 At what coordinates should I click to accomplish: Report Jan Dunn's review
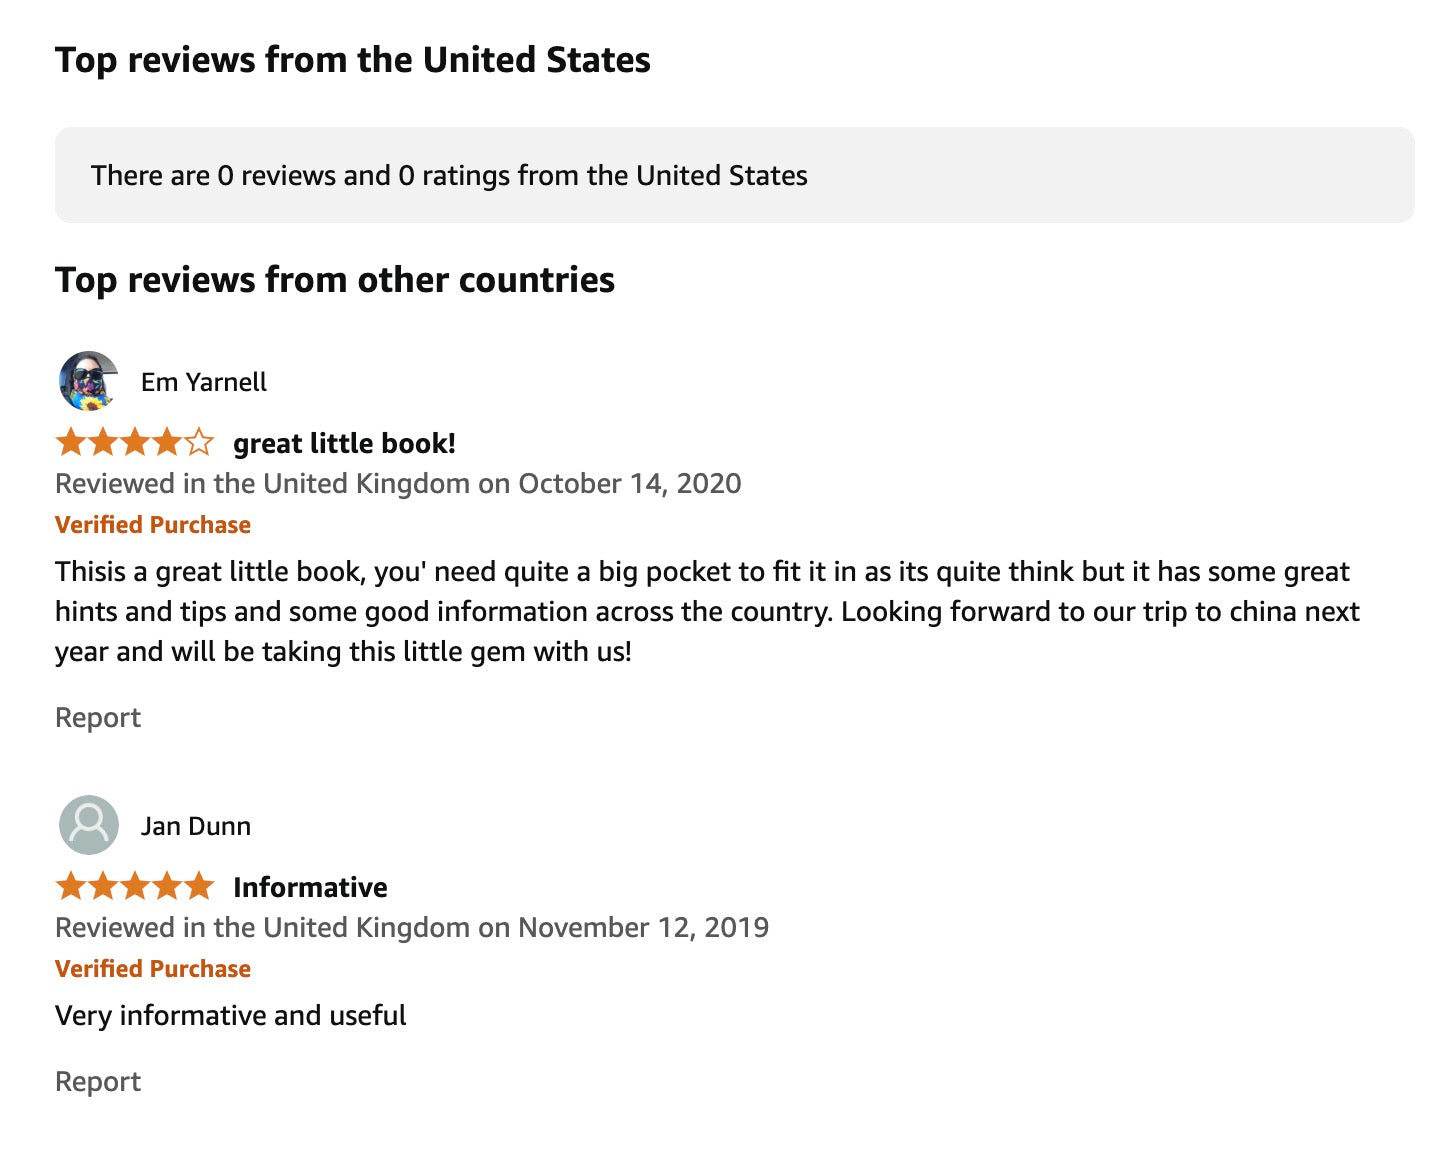[x=98, y=1082]
